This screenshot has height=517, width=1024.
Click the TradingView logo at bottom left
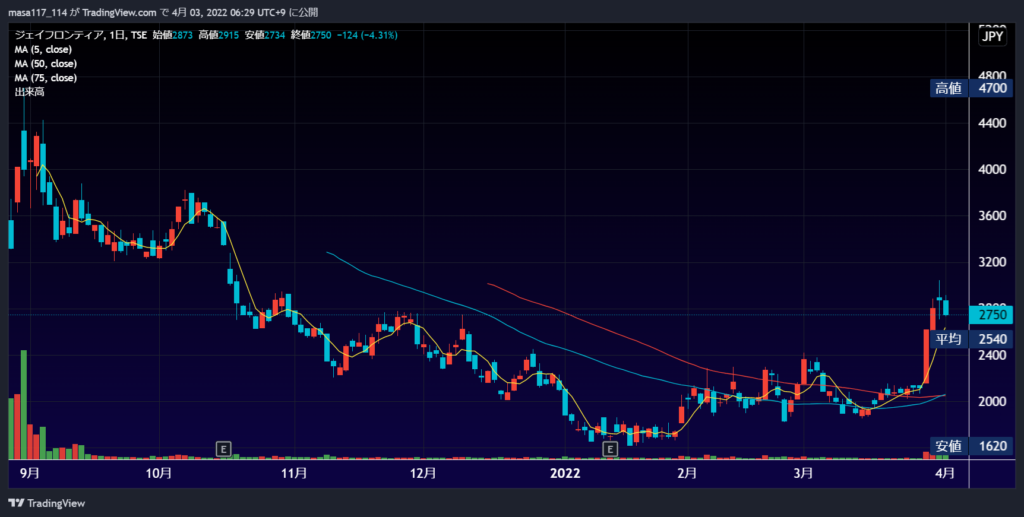46,503
